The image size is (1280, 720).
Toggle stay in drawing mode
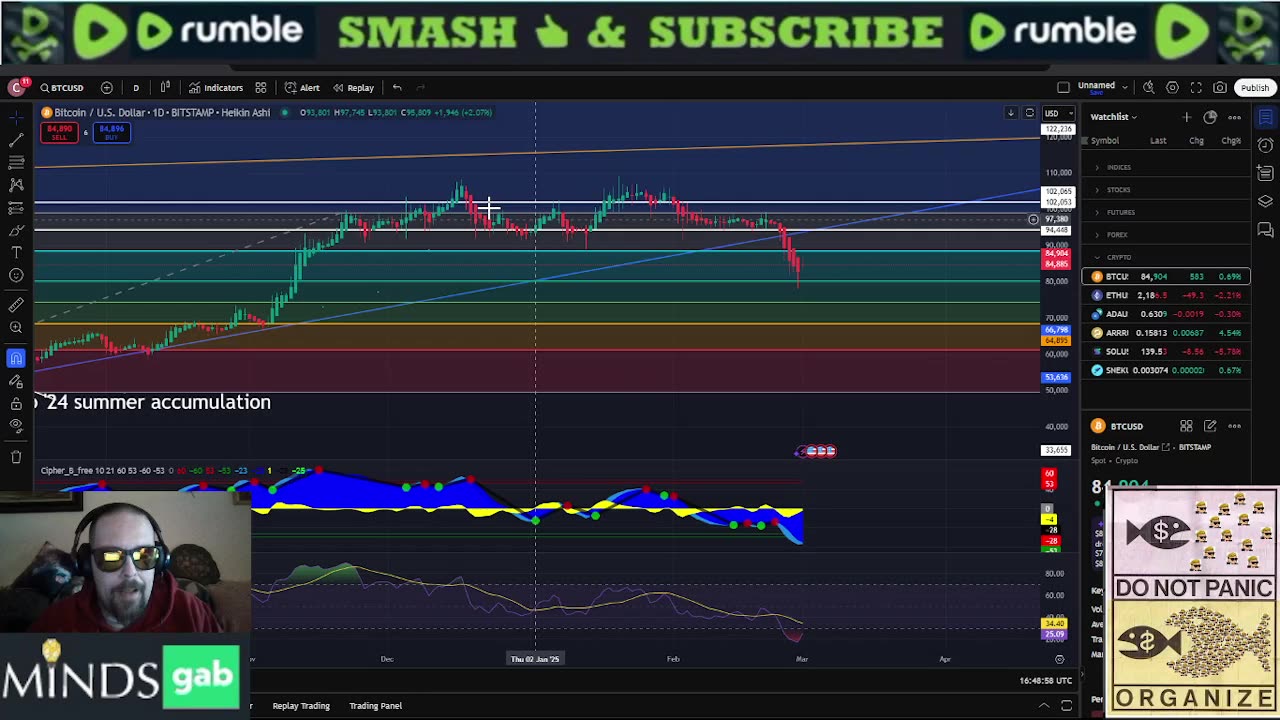coord(16,381)
